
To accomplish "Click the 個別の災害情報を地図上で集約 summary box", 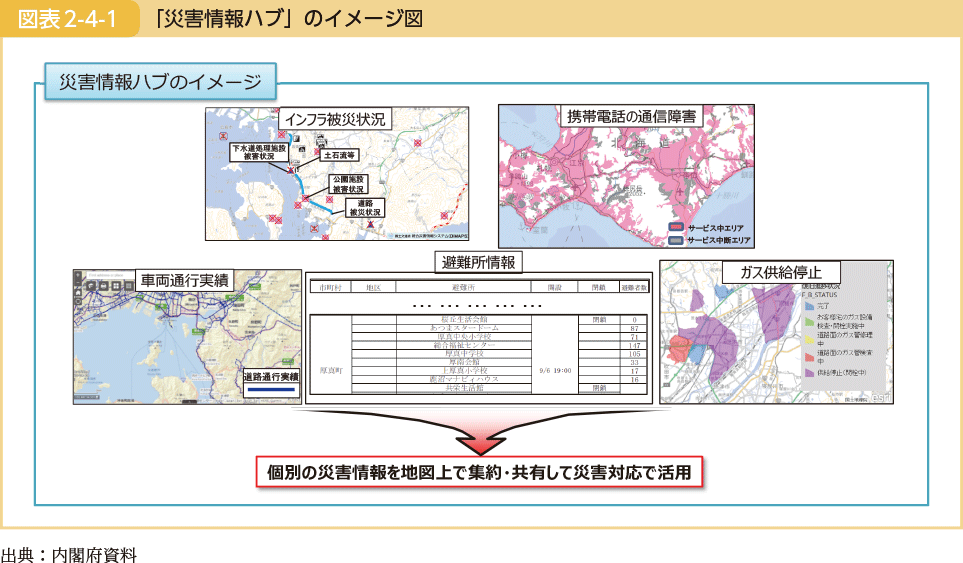I will click(x=479, y=472).
